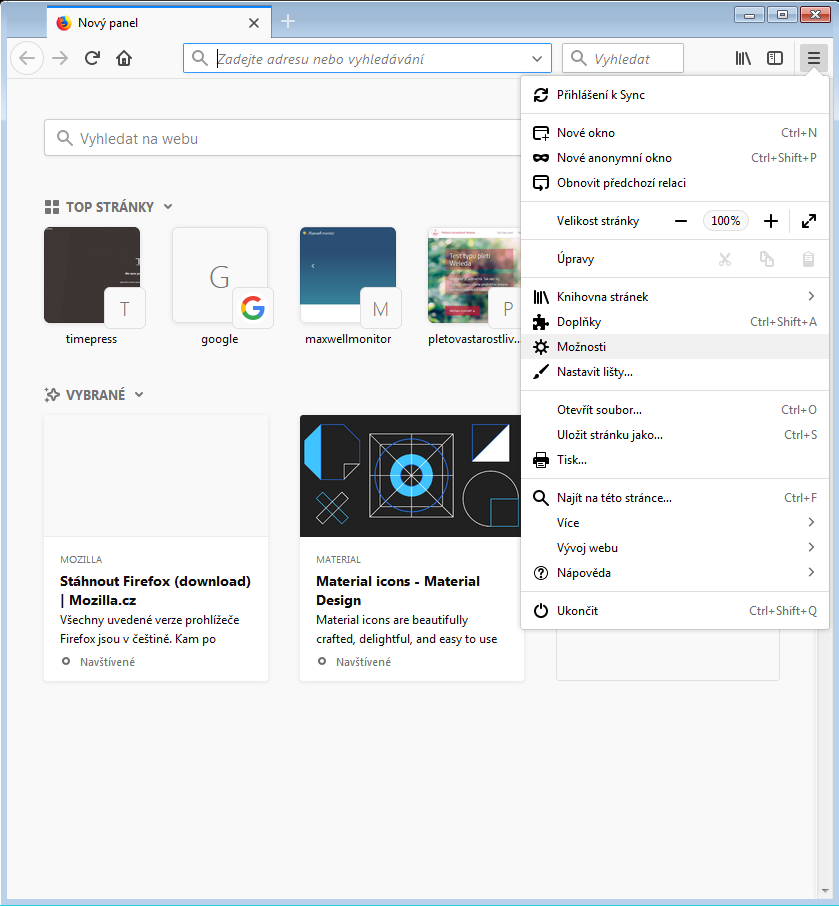Open Možnosti from the menu
This screenshot has width=839, height=906.
tap(581, 347)
